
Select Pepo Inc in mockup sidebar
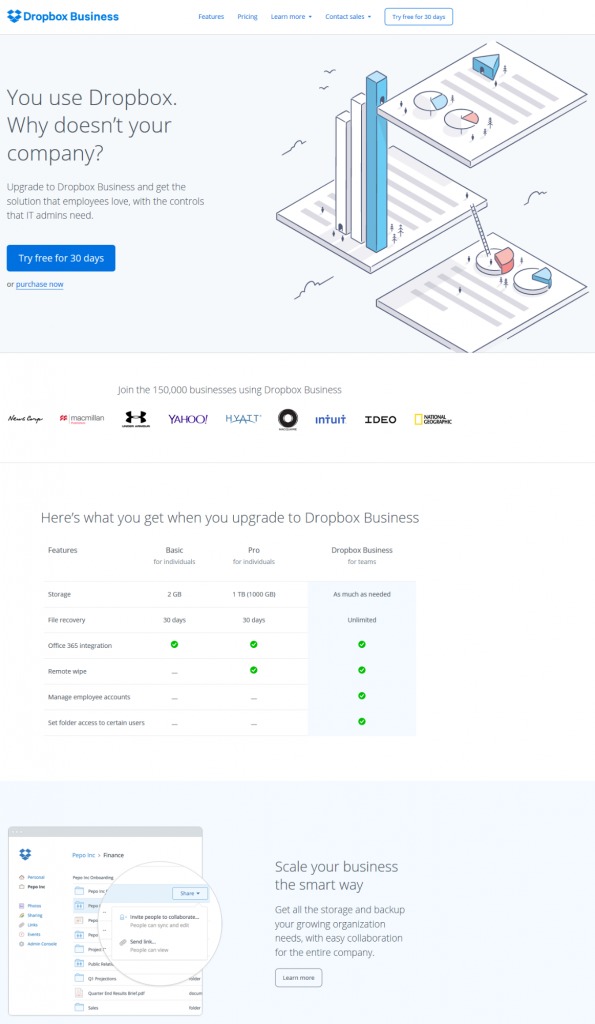coord(32,887)
